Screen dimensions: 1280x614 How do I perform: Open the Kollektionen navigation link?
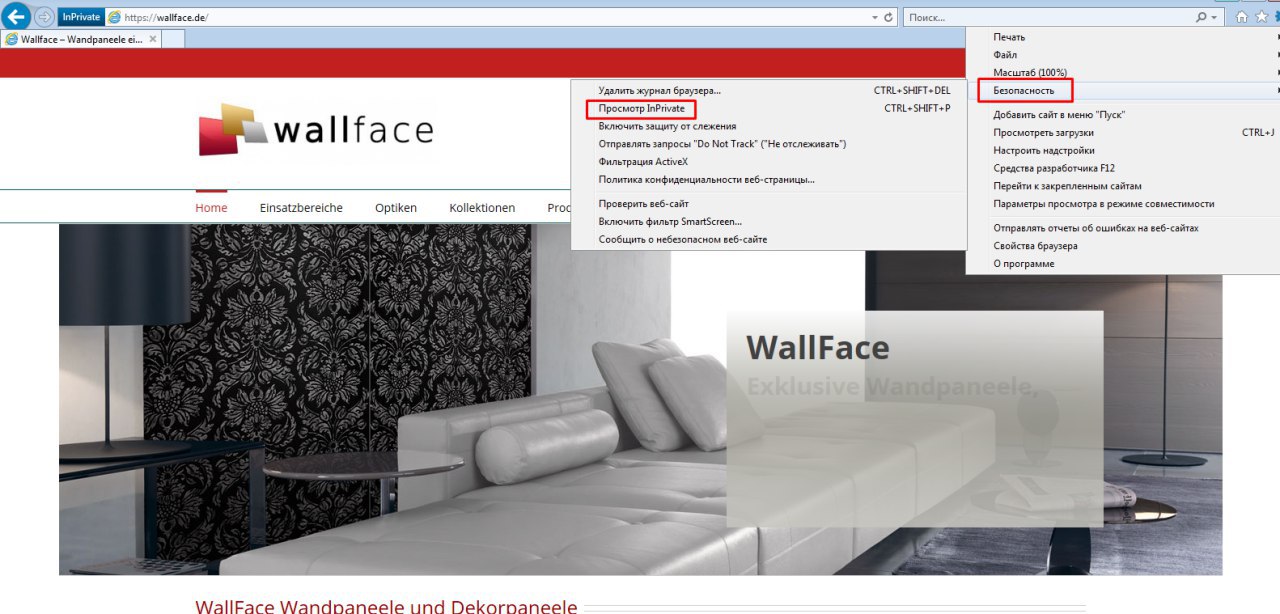coord(482,208)
